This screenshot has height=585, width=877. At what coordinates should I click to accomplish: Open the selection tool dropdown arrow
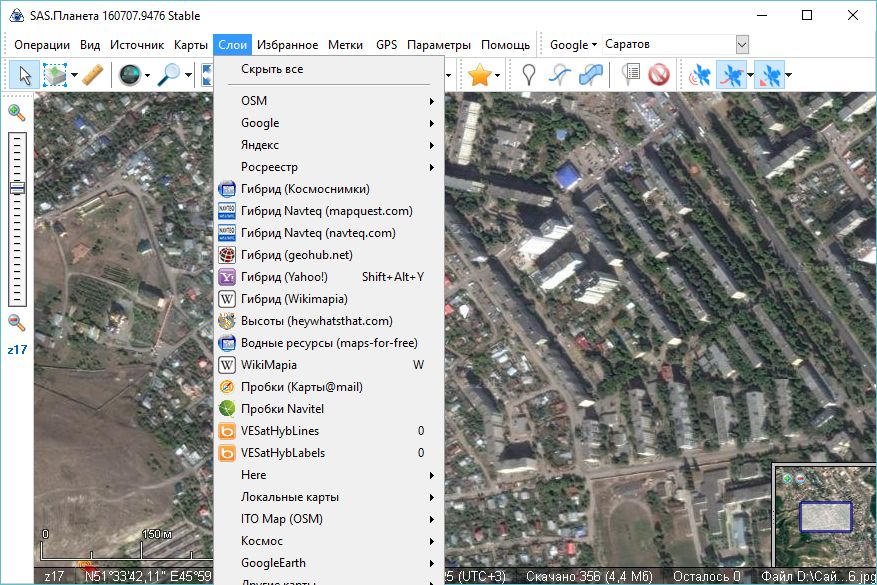point(74,75)
